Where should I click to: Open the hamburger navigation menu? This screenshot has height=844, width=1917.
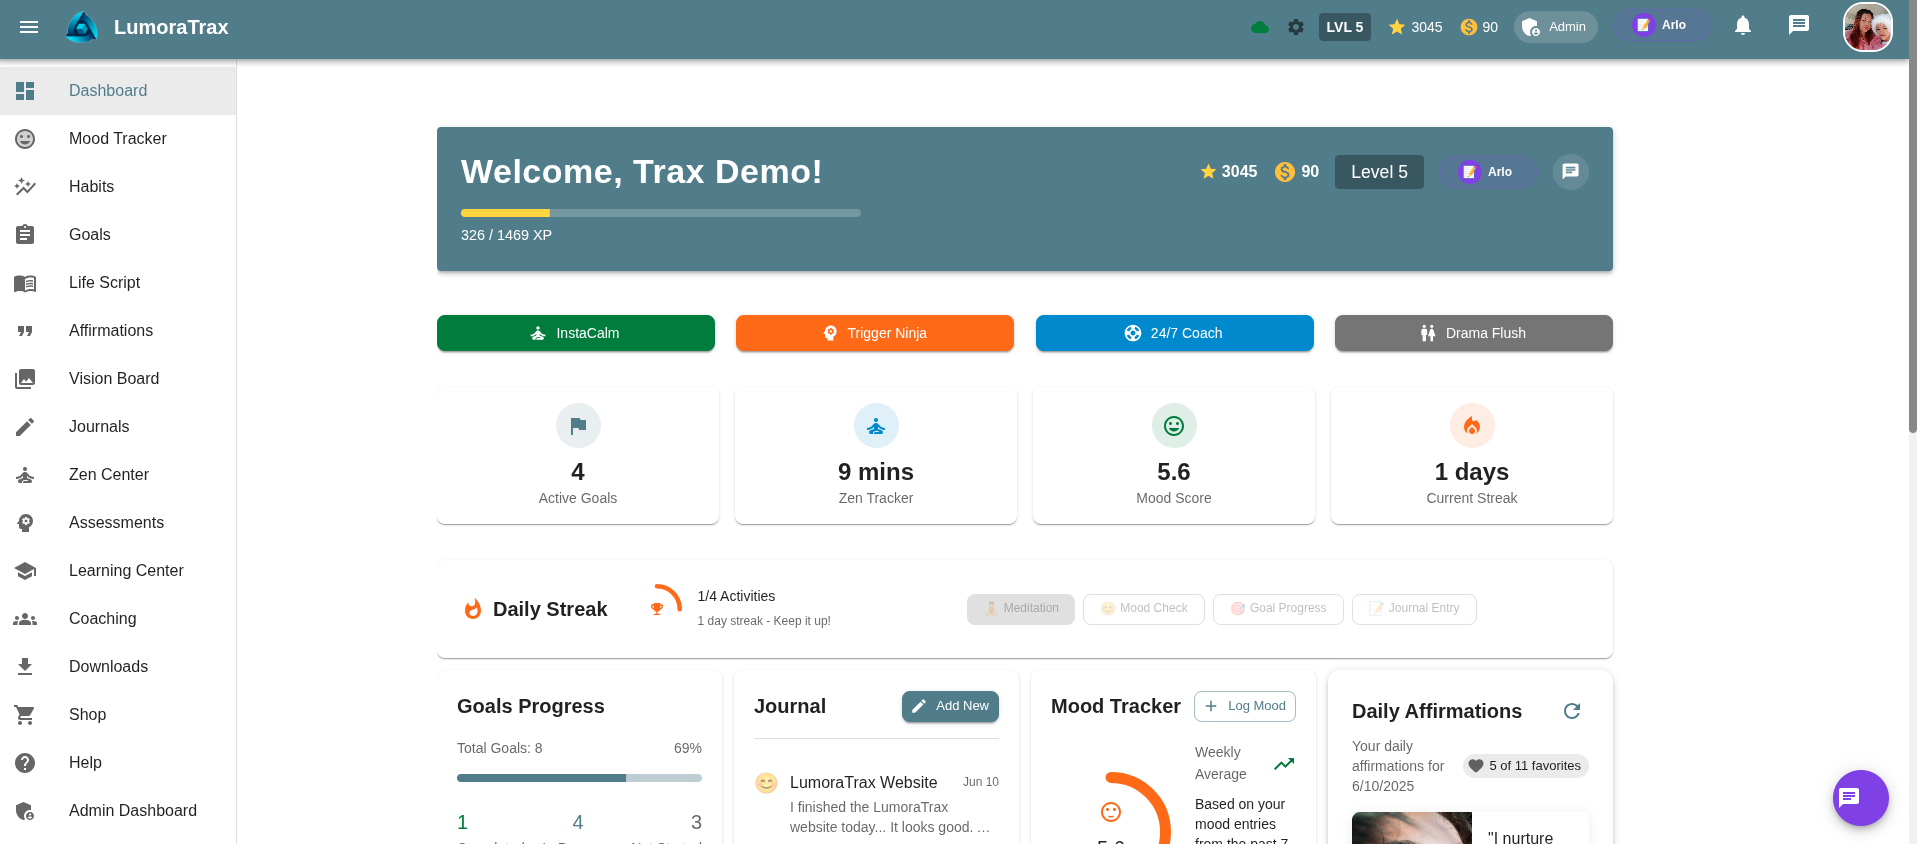coord(29,27)
